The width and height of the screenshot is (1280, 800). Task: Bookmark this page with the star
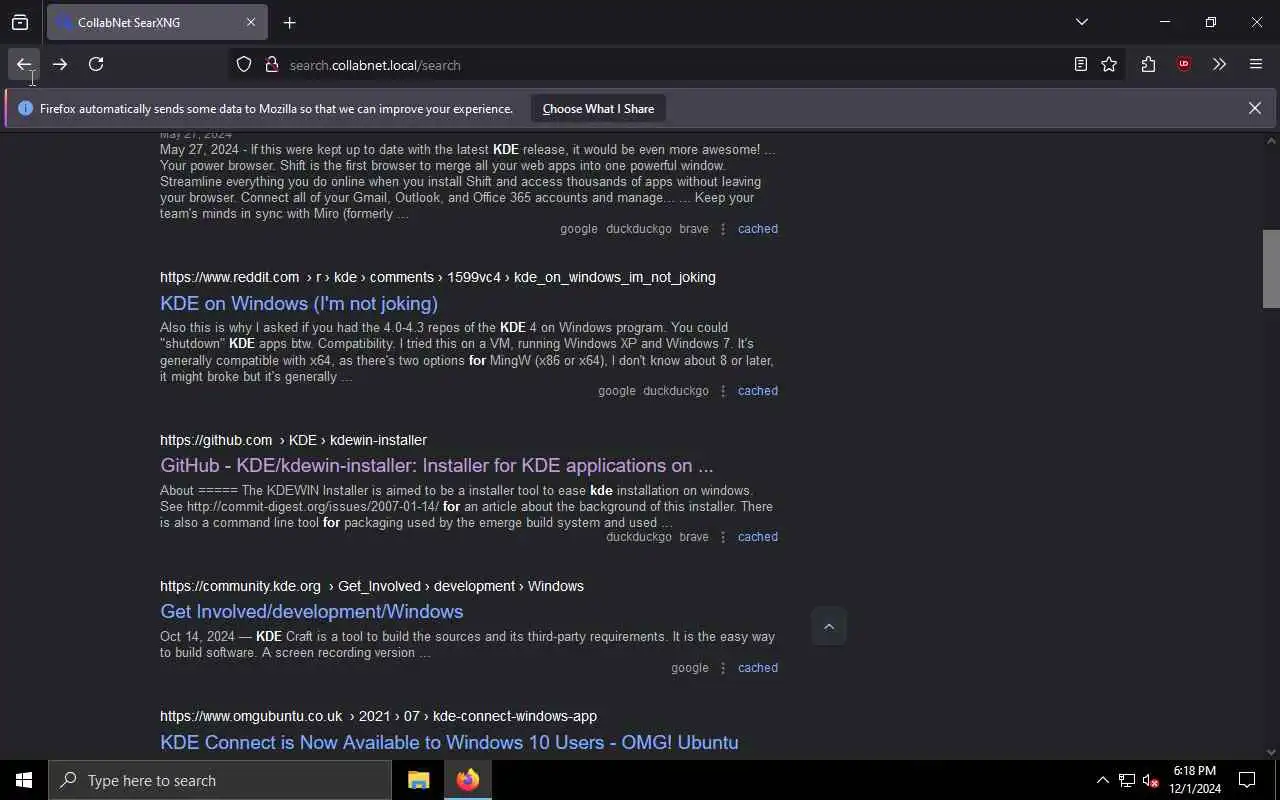(1109, 65)
